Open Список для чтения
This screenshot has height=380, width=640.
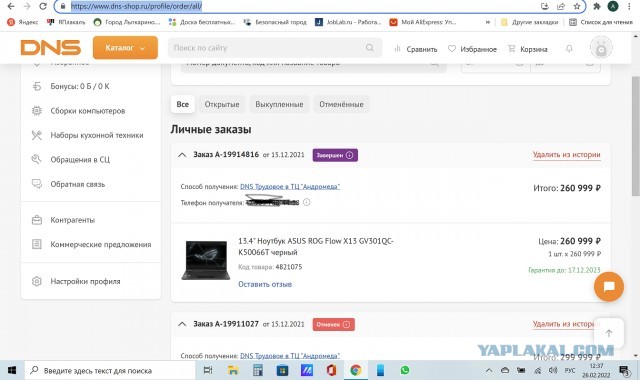pyautogui.click(x=601, y=22)
